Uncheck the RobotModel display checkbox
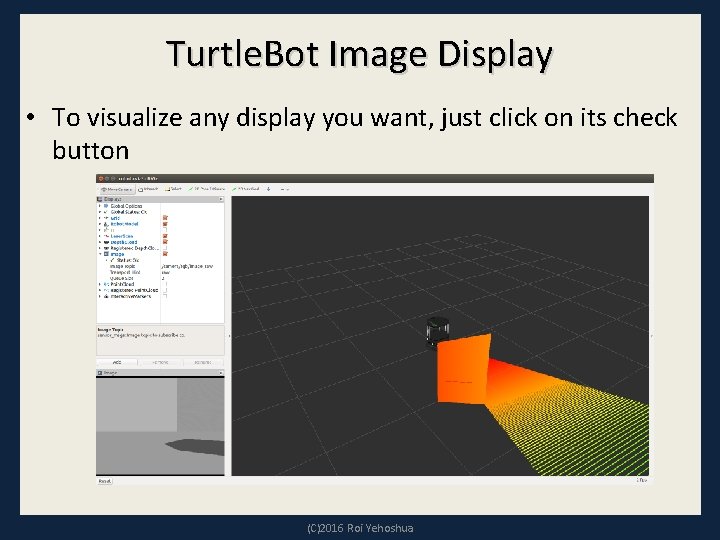720x540 pixels. 165,224
